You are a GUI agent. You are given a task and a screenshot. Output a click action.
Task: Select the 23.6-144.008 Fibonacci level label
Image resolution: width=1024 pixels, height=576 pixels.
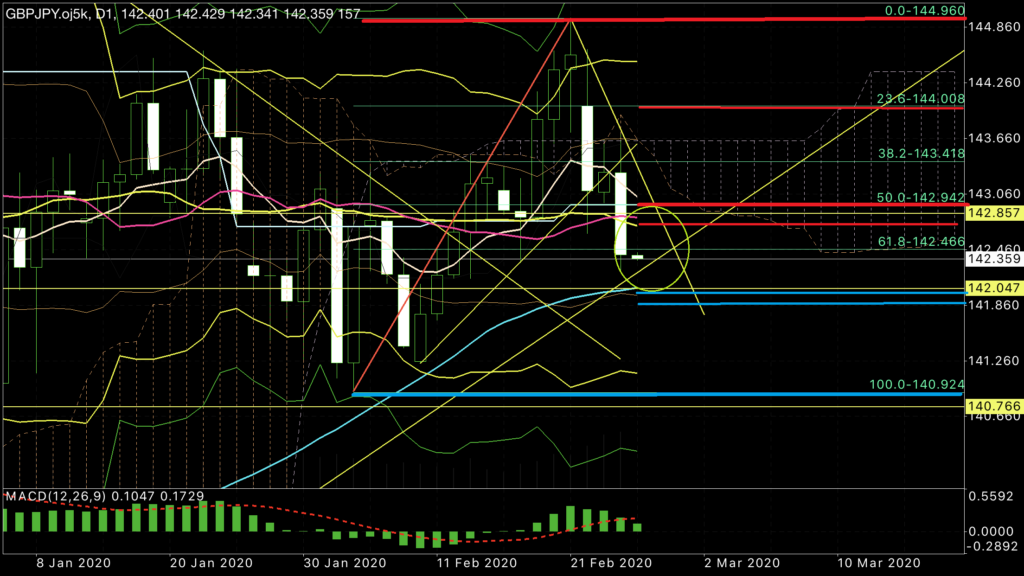point(920,99)
